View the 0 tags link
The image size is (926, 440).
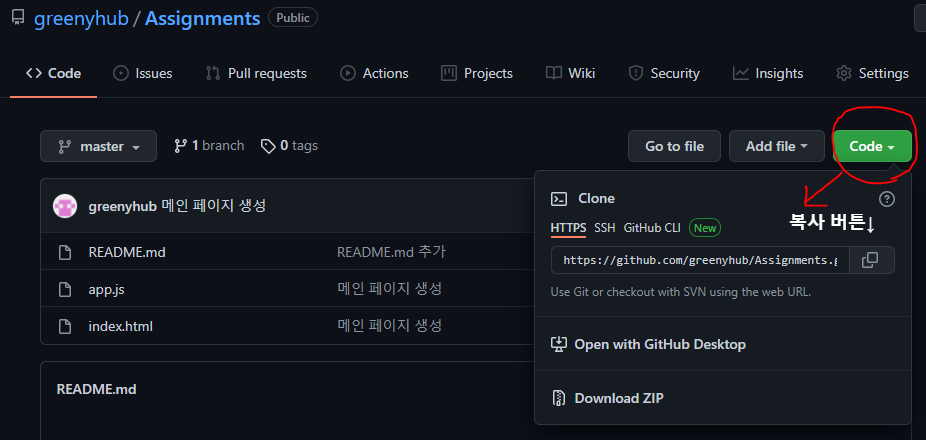click(289, 145)
